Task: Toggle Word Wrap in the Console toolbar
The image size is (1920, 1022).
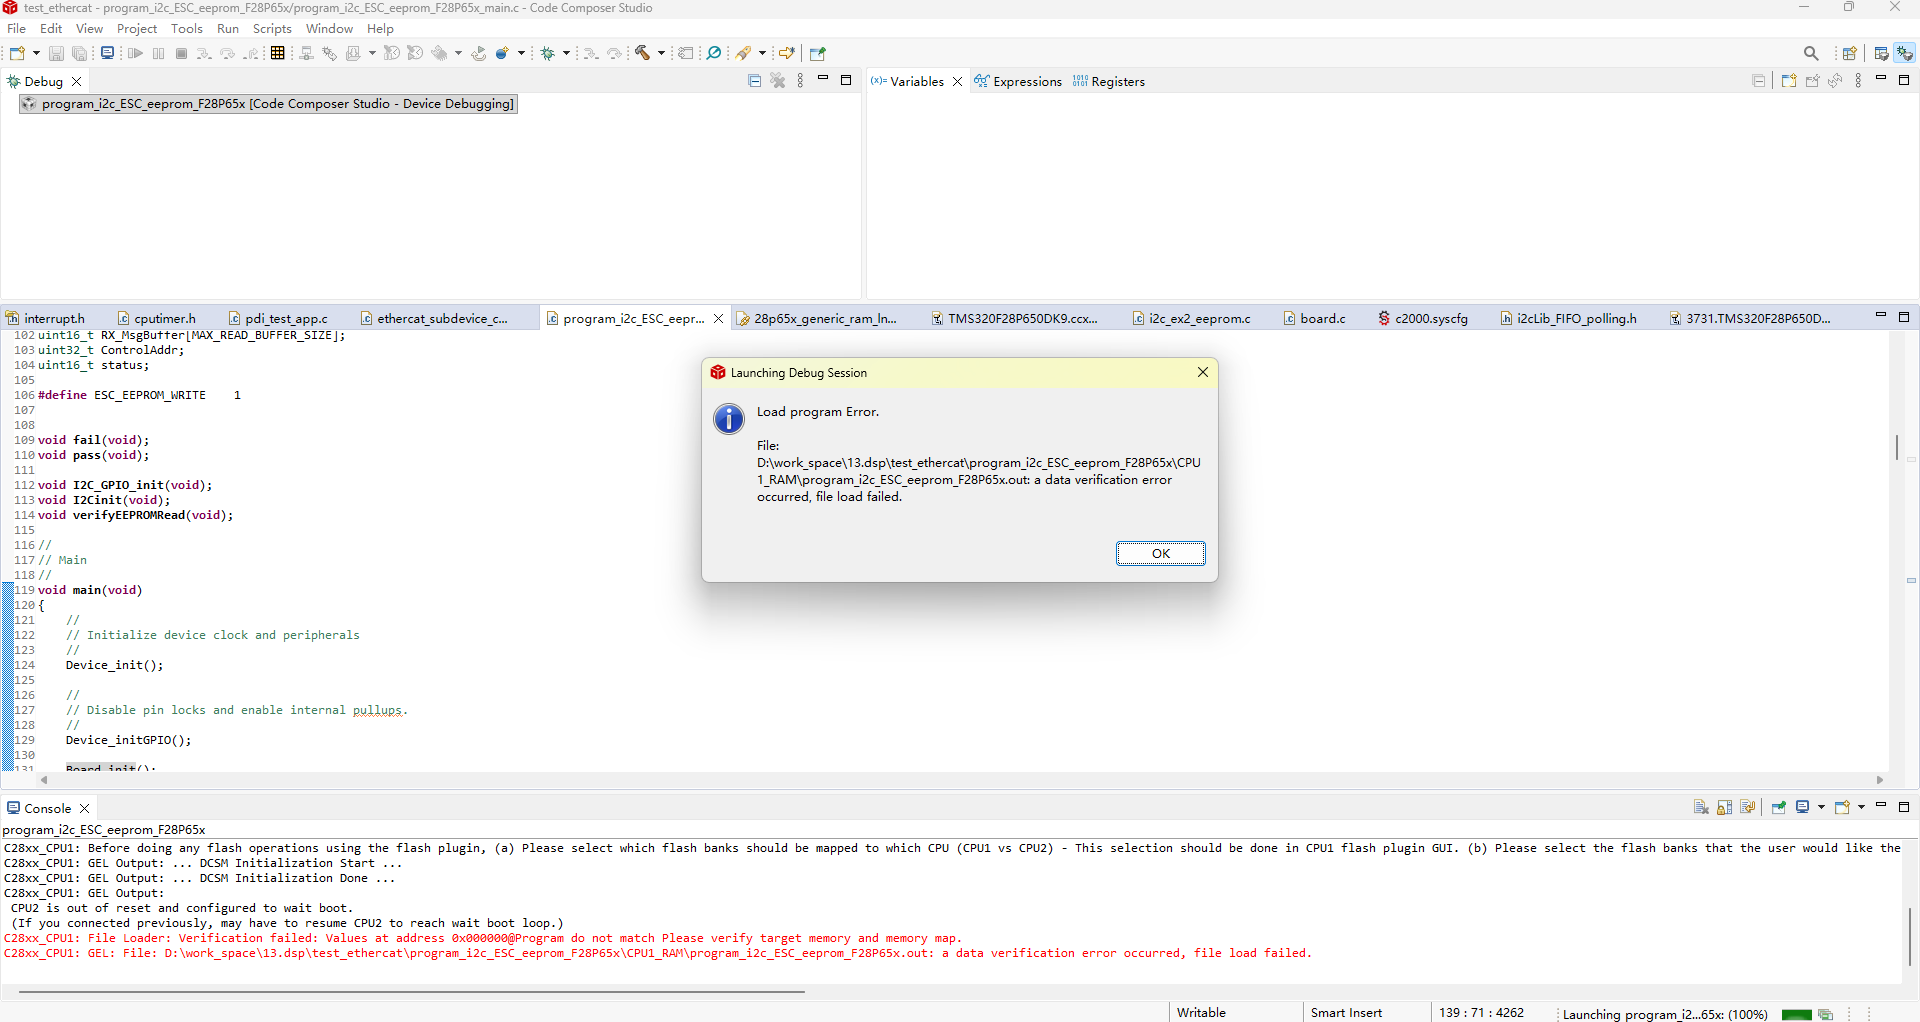Action: click(x=1747, y=808)
